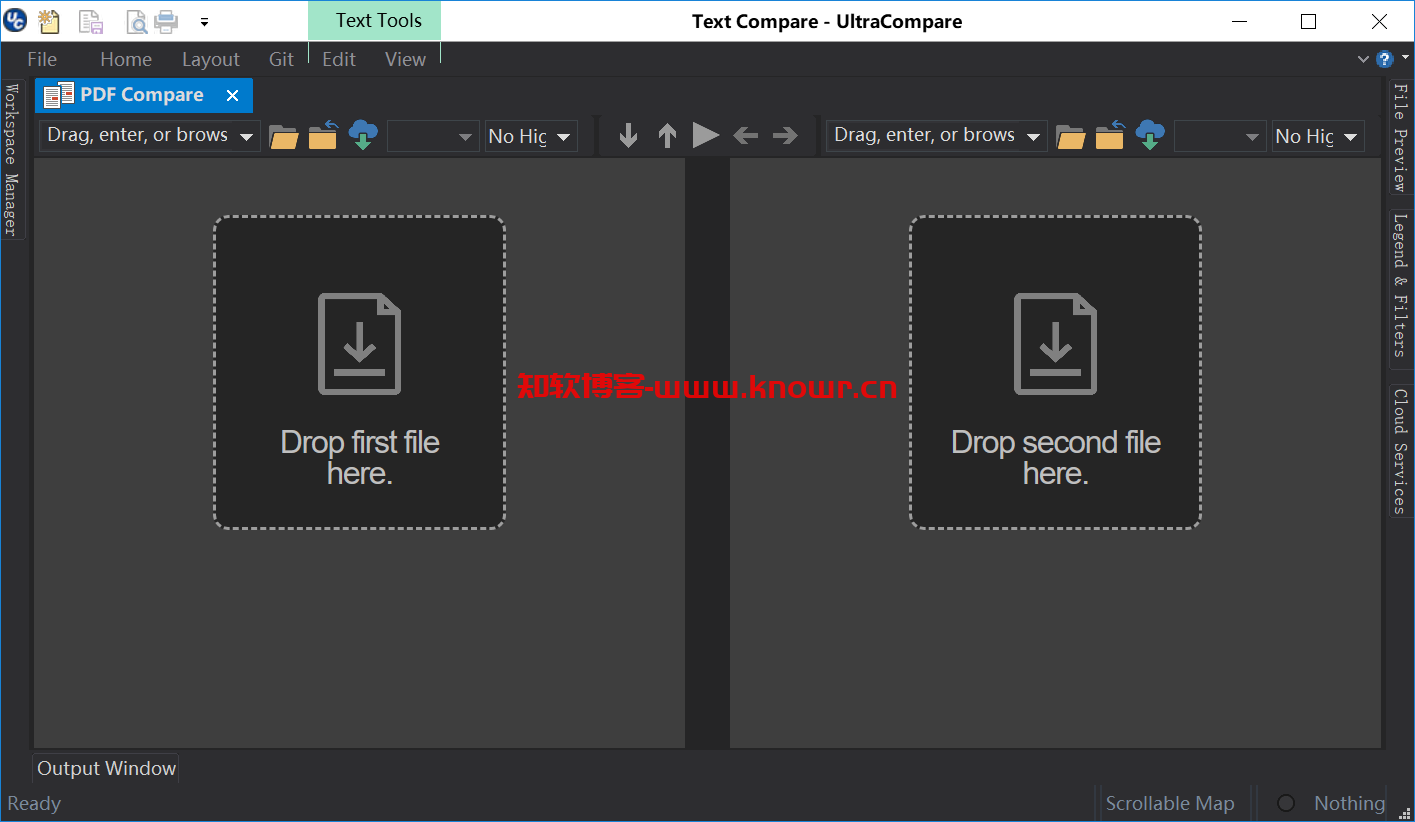
Task: Reload the second file with folder-arrow icon
Action: [1110, 135]
